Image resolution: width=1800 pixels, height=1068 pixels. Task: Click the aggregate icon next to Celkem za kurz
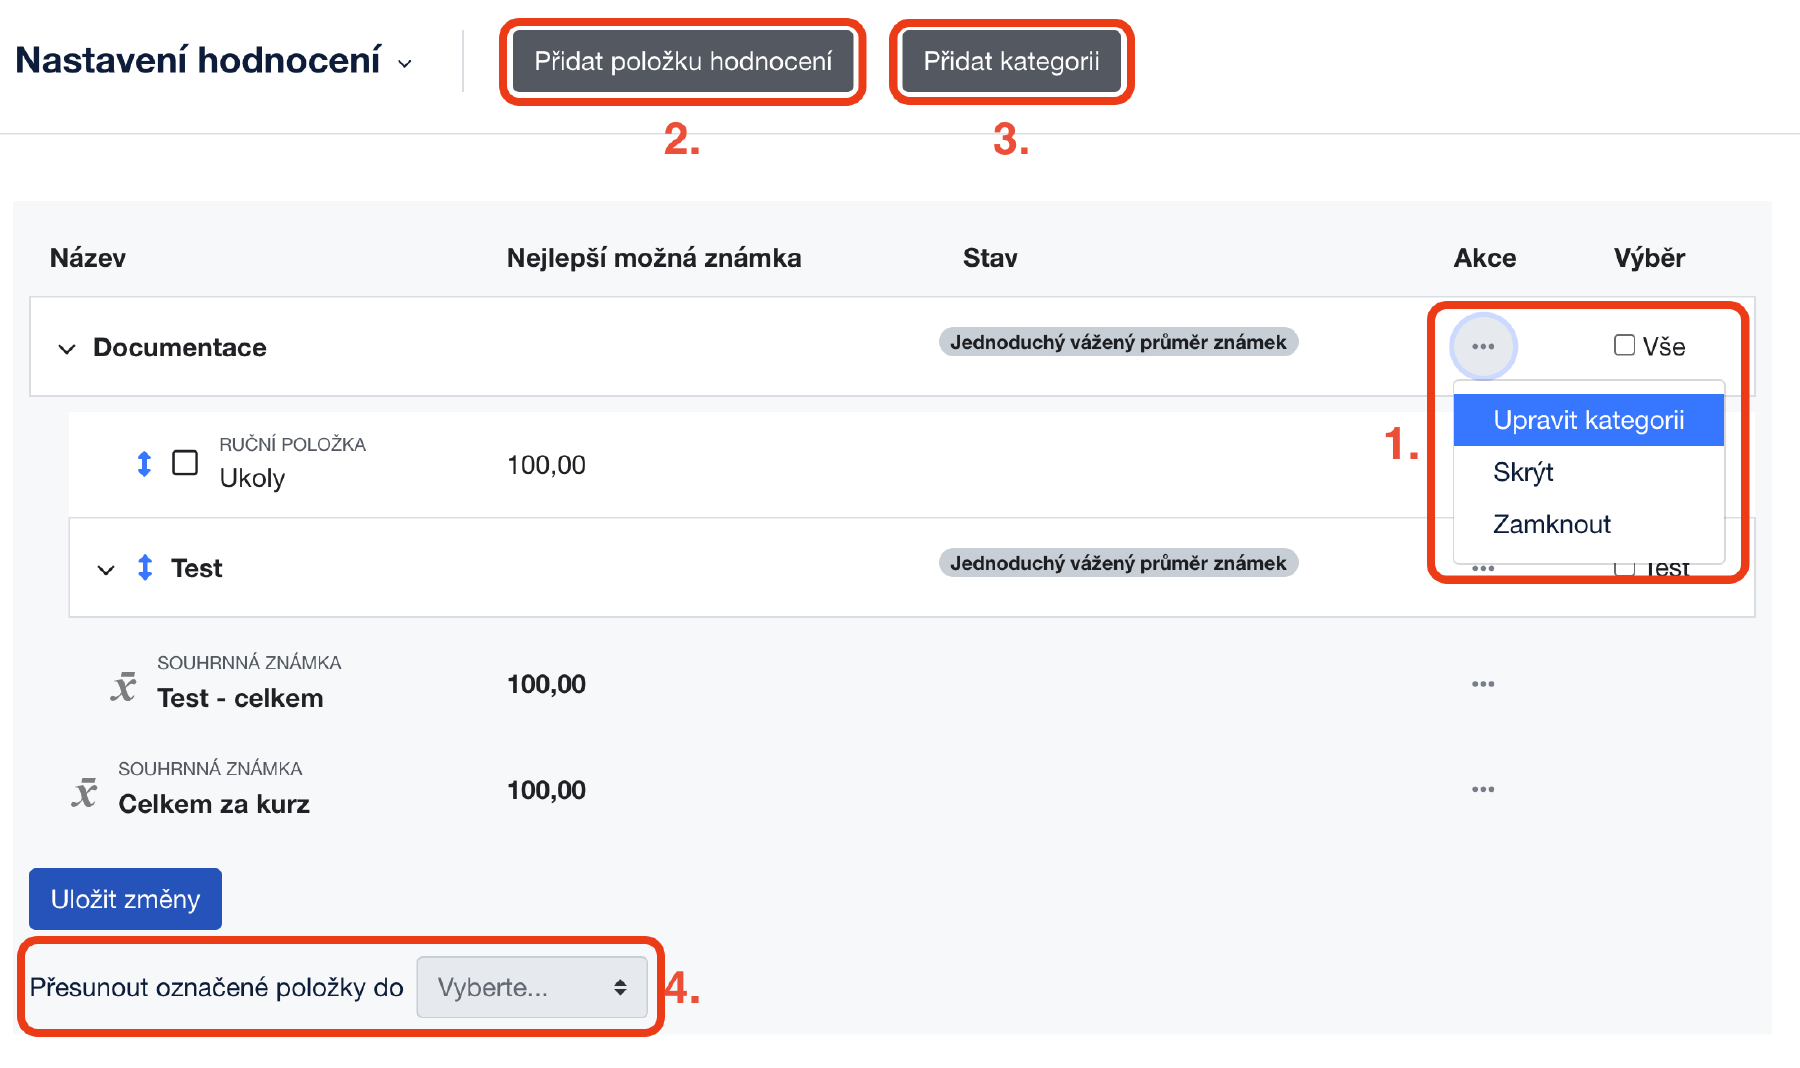tap(85, 792)
